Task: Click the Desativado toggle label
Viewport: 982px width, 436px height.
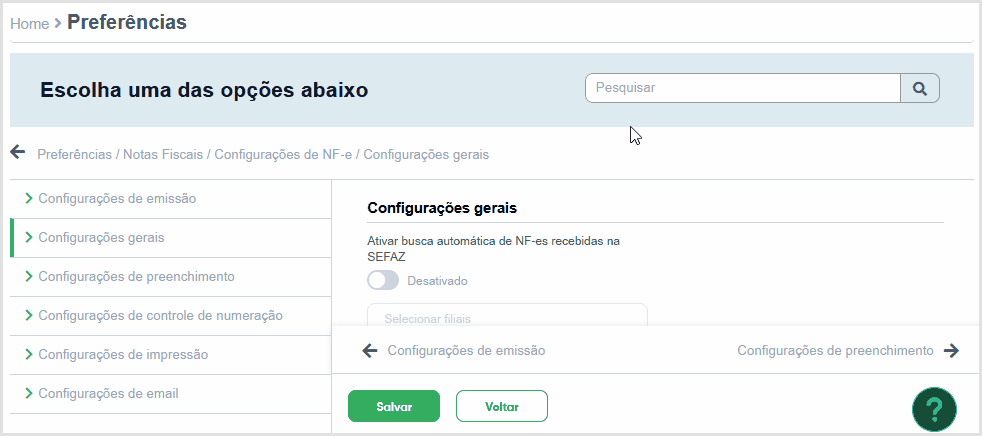Action: [437, 281]
